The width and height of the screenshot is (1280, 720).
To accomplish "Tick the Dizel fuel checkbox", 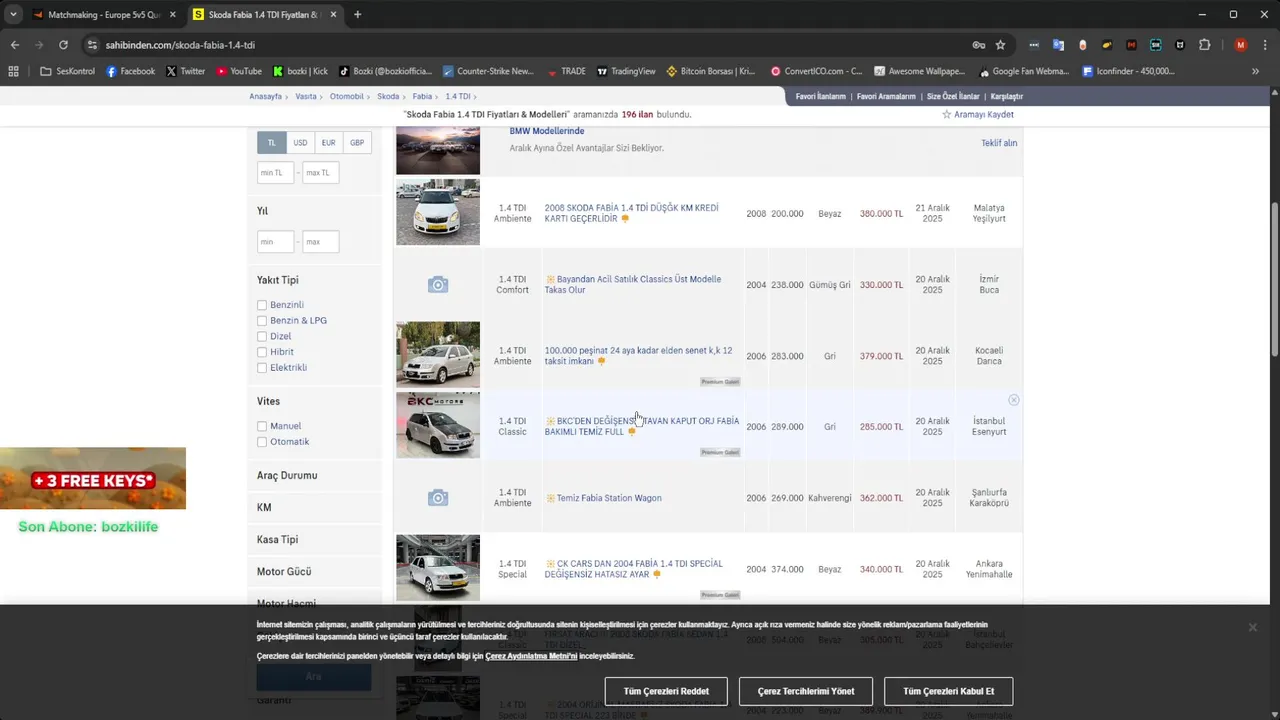I will point(262,336).
